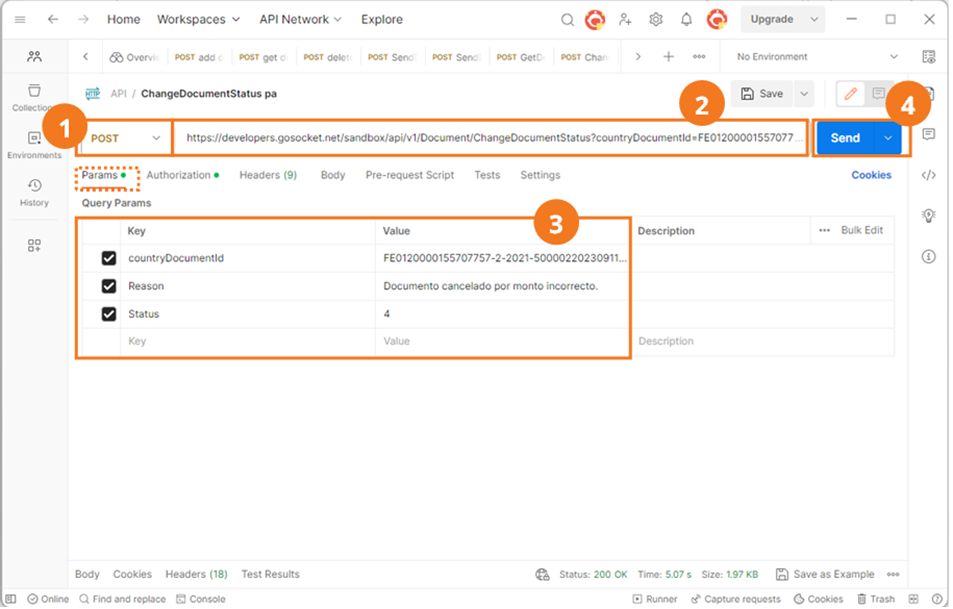Open the two-pane view icon in footer
Viewport: 953px width, 609px height.
tap(913, 600)
